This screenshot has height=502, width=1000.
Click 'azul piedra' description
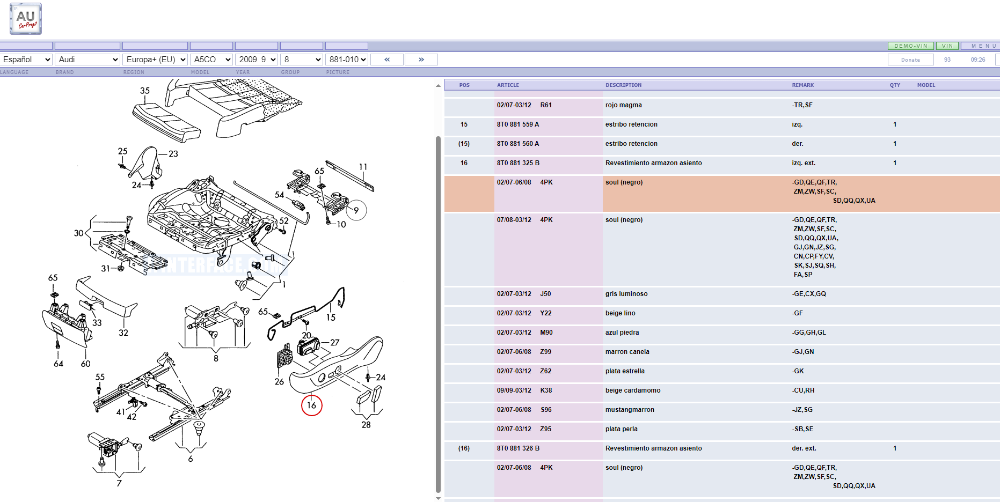pyautogui.click(x=622, y=332)
